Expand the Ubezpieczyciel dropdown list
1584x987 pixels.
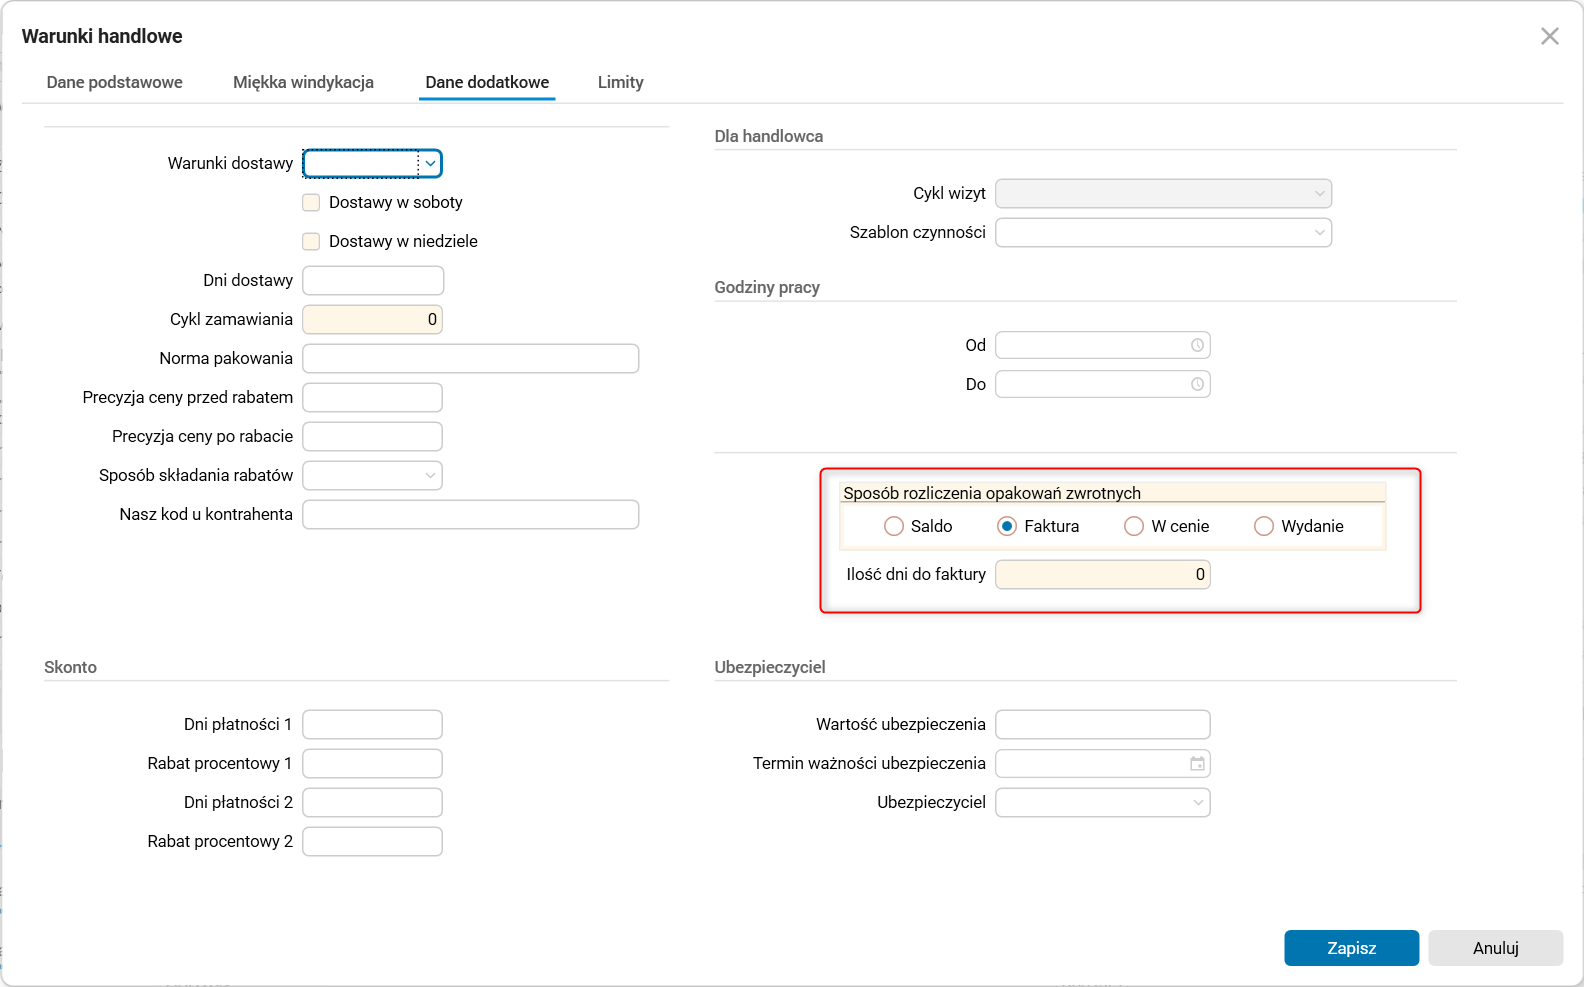tap(1198, 803)
